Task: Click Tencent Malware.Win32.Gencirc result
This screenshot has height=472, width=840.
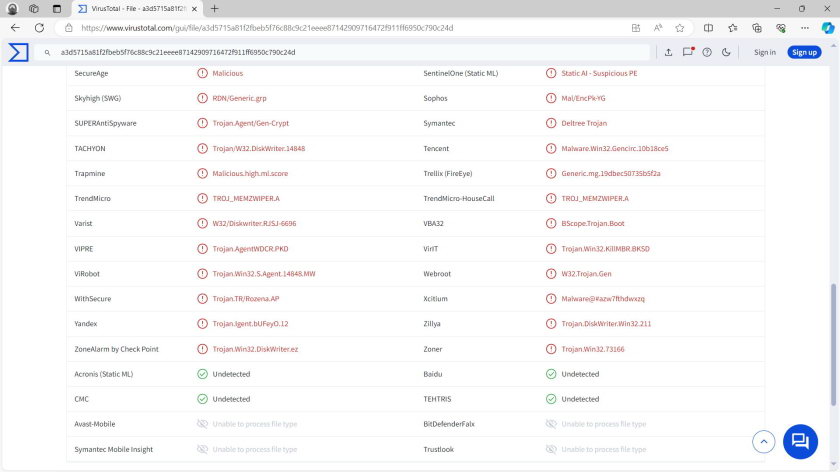Action: 614,148
